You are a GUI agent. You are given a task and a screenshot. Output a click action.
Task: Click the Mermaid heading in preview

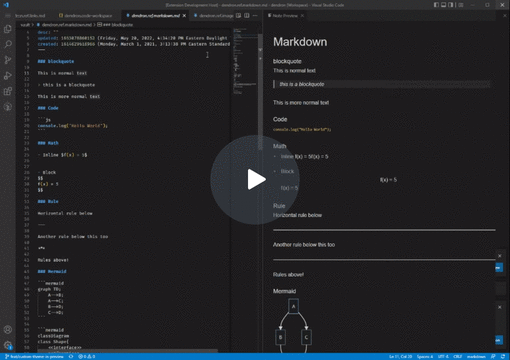pos(284,291)
